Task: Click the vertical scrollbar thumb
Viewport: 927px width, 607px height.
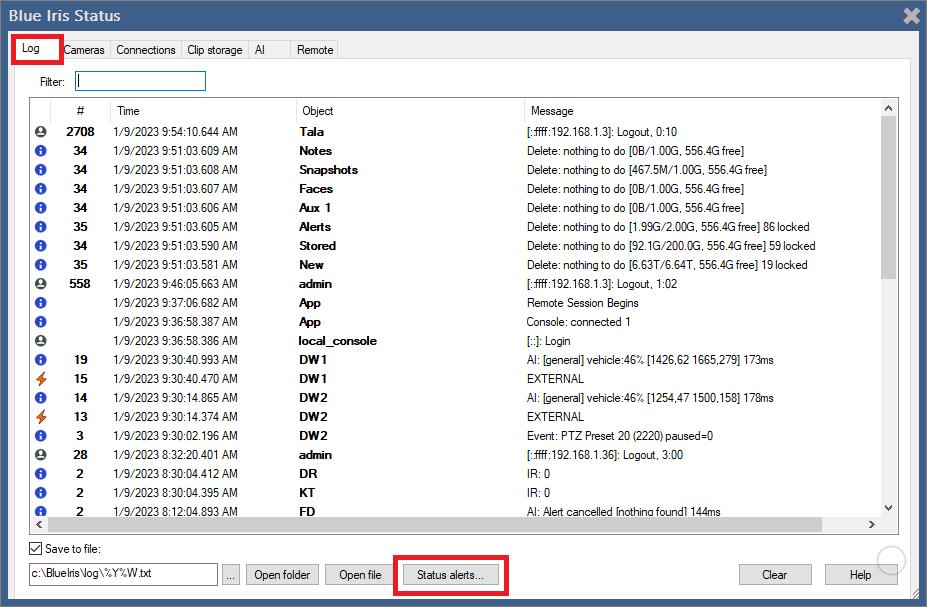Action: coord(888,197)
